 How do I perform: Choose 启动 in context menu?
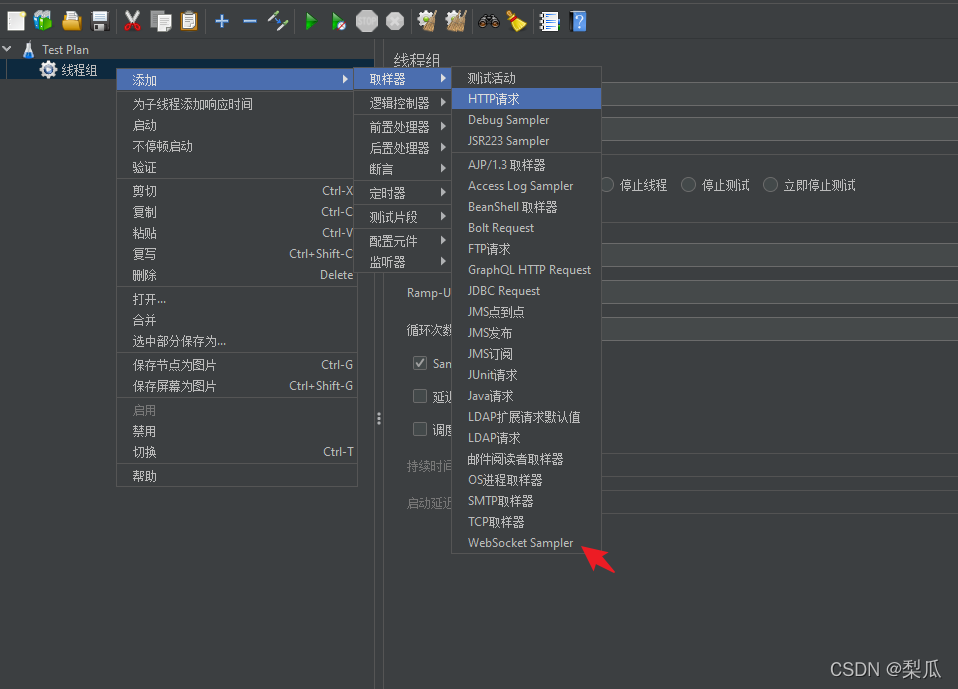236,125
